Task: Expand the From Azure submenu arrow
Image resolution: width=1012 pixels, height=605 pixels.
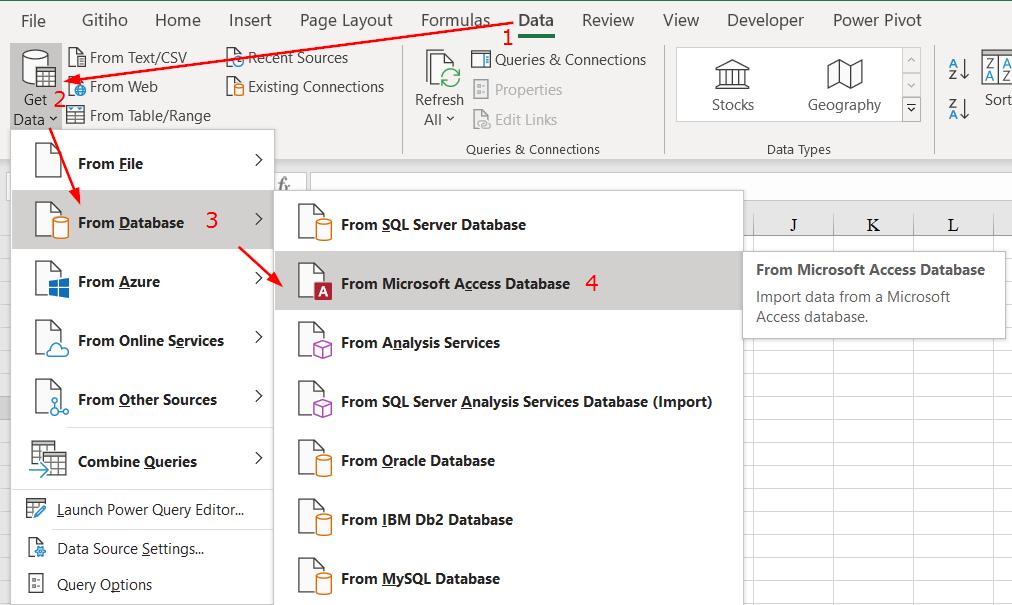Action: coord(259,279)
